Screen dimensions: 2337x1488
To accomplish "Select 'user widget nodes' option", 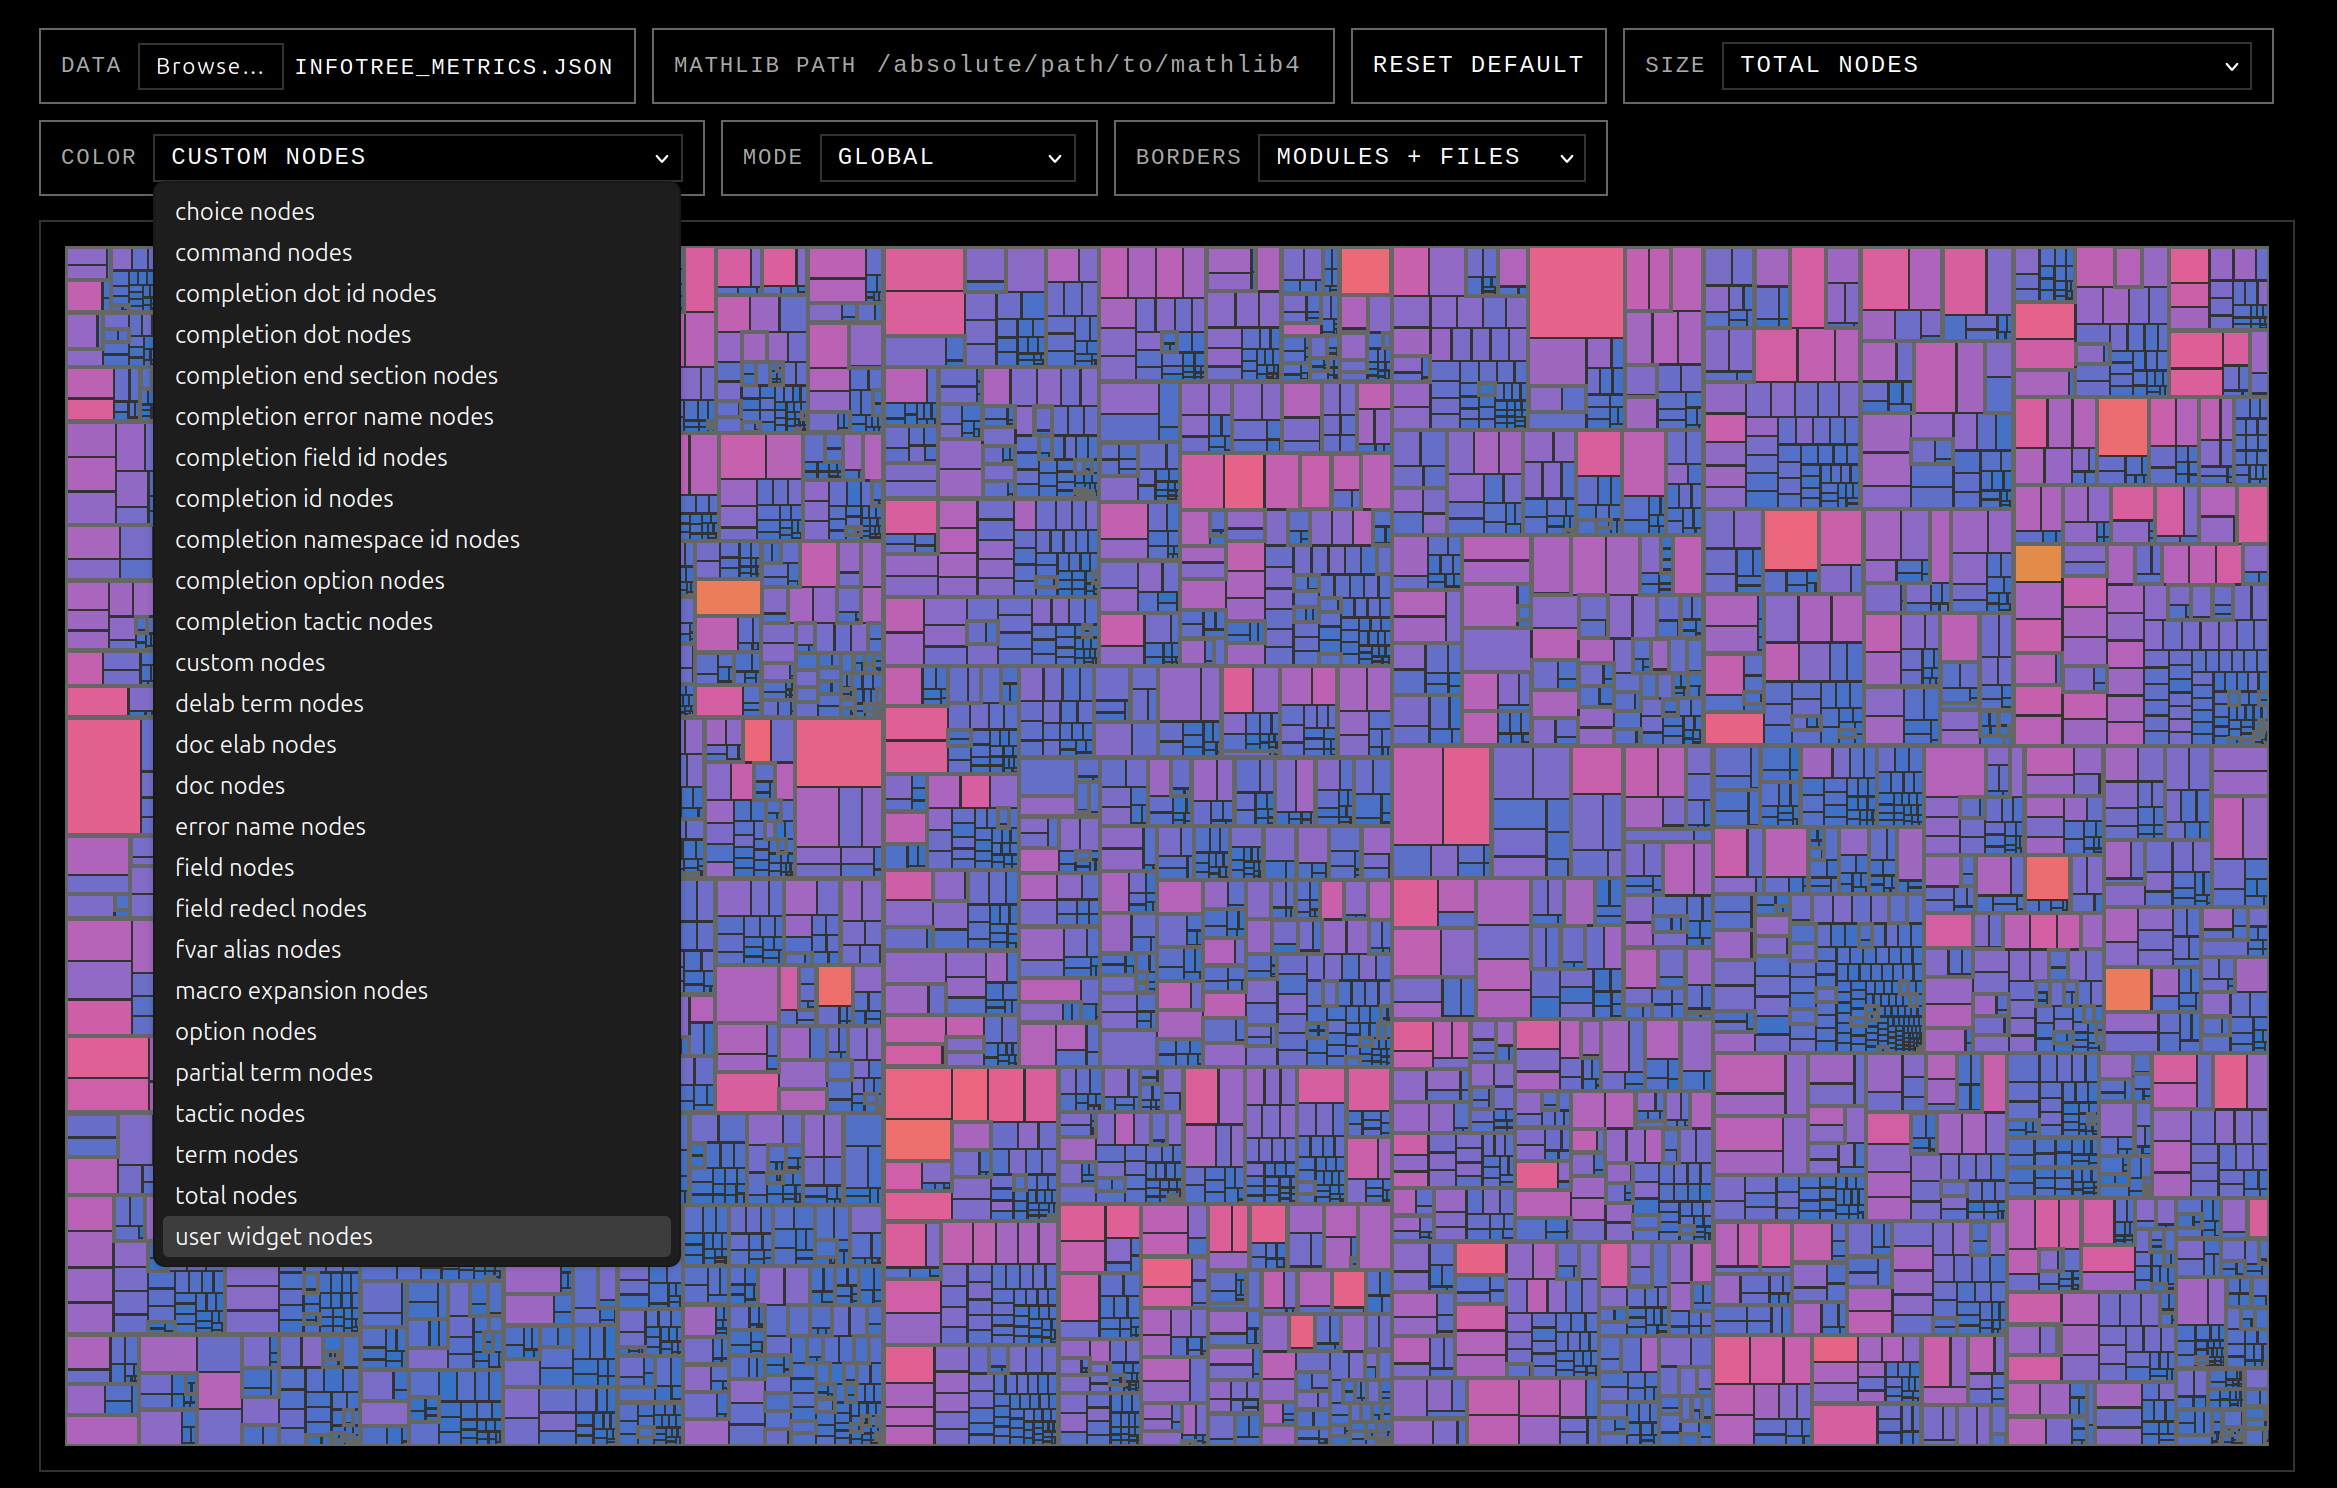I will pos(274,1237).
